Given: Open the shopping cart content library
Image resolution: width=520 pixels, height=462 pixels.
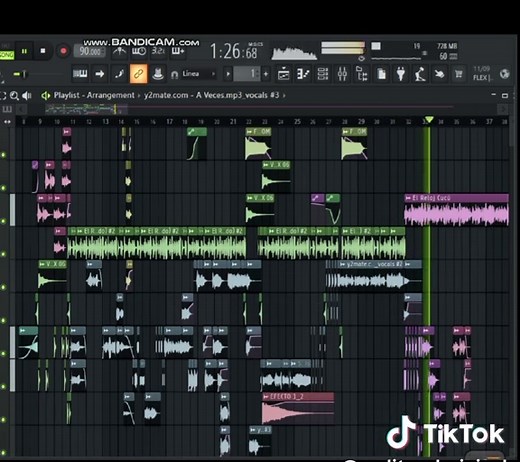Looking at the screenshot, I should pyautogui.click(x=459, y=74).
